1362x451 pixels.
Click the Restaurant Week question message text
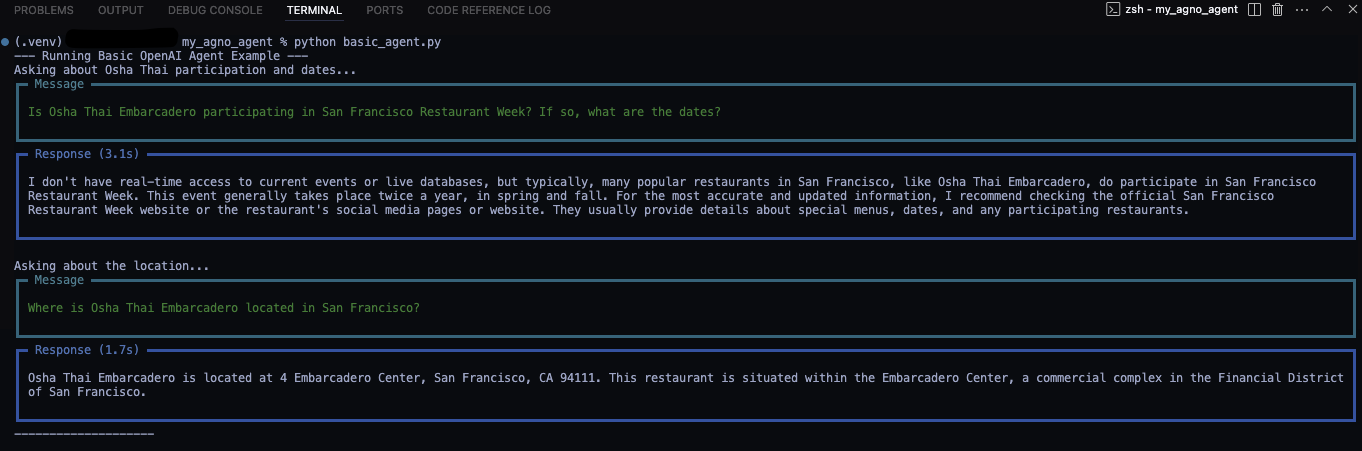pyautogui.click(x=374, y=112)
